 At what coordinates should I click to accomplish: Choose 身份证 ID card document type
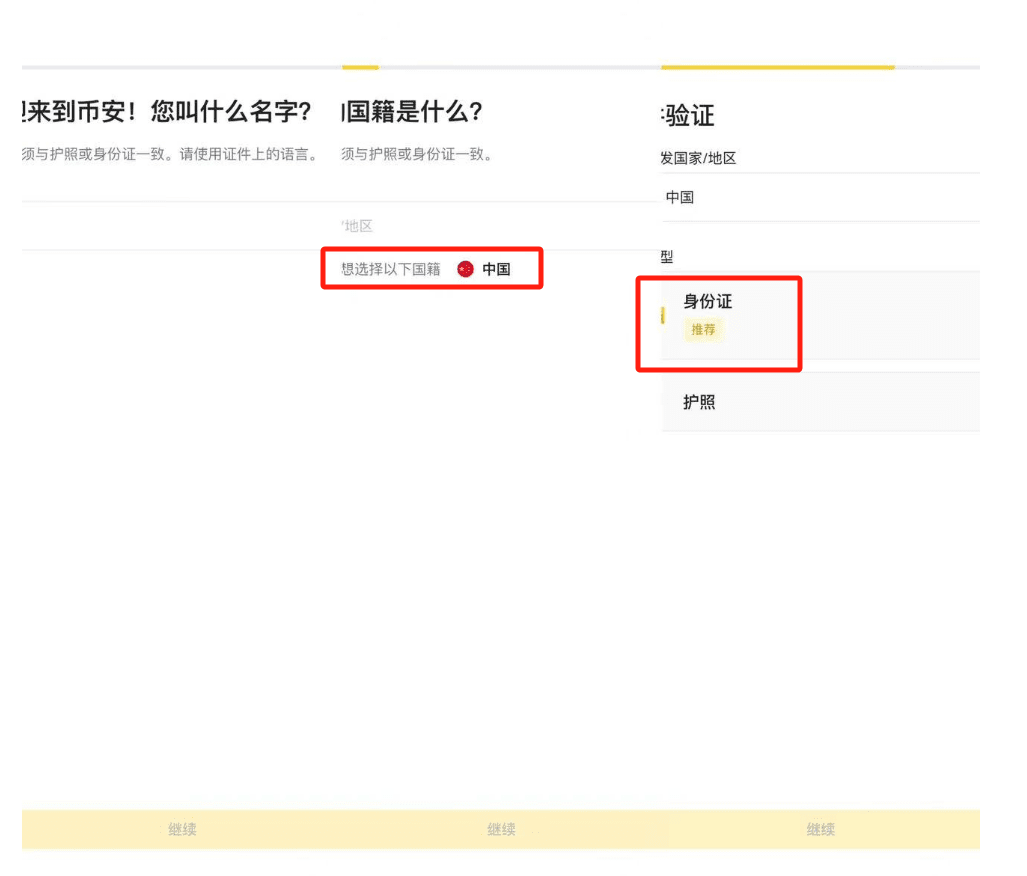click(820, 316)
